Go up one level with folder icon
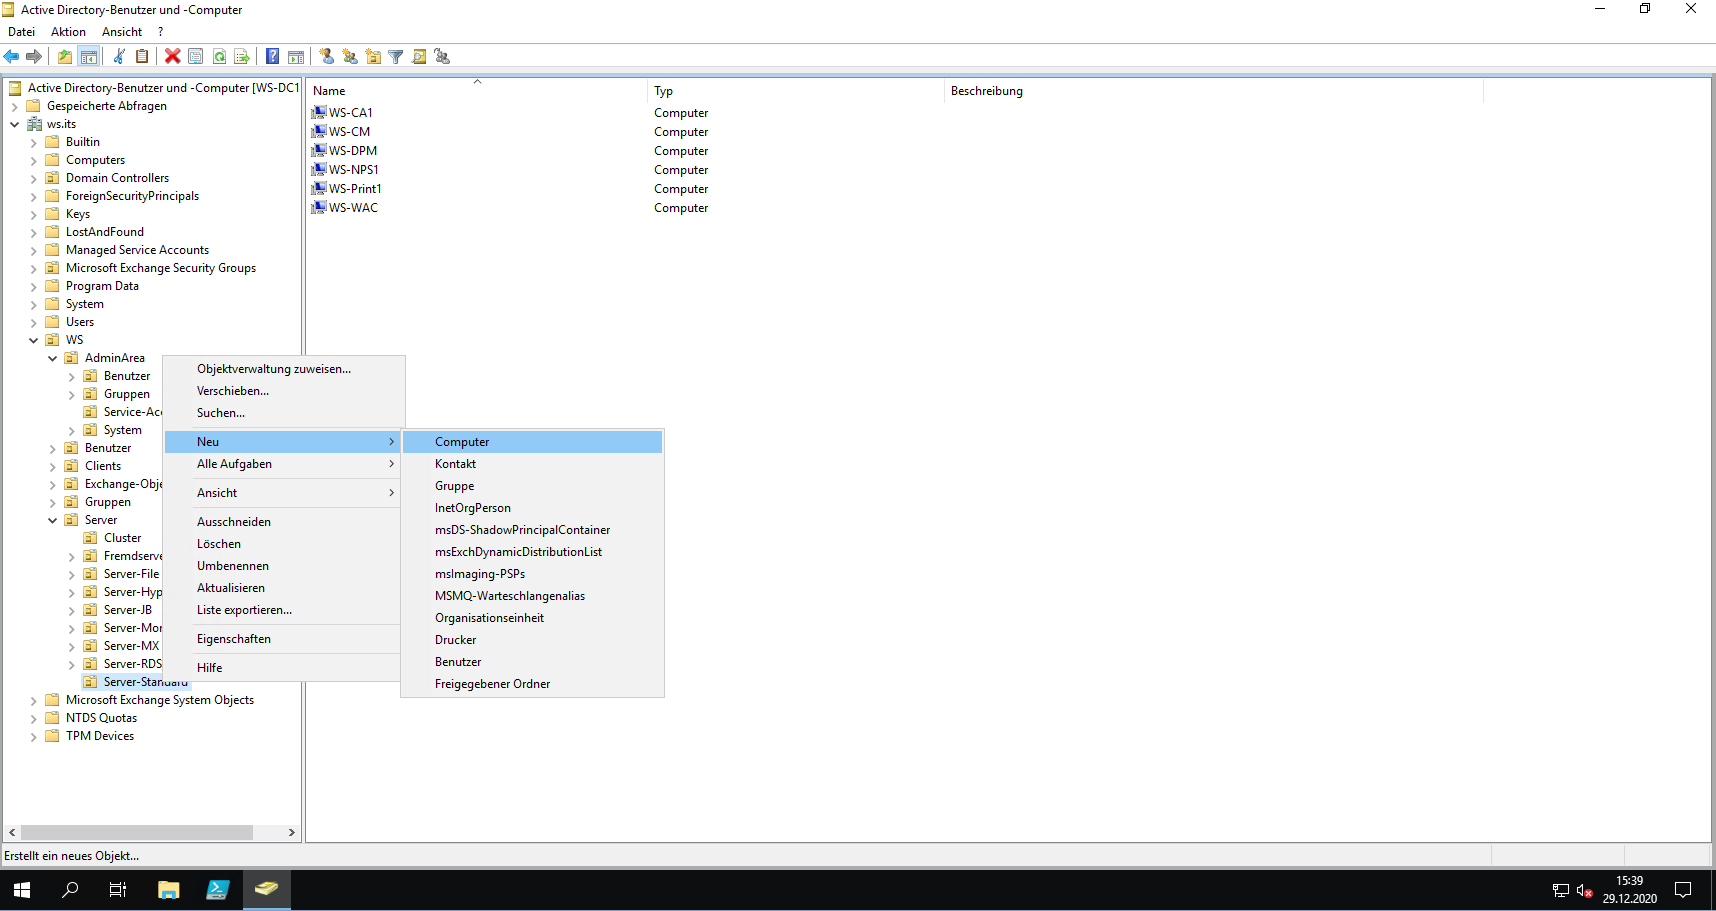Image resolution: width=1716 pixels, height=911 pixels. point(65,57)
